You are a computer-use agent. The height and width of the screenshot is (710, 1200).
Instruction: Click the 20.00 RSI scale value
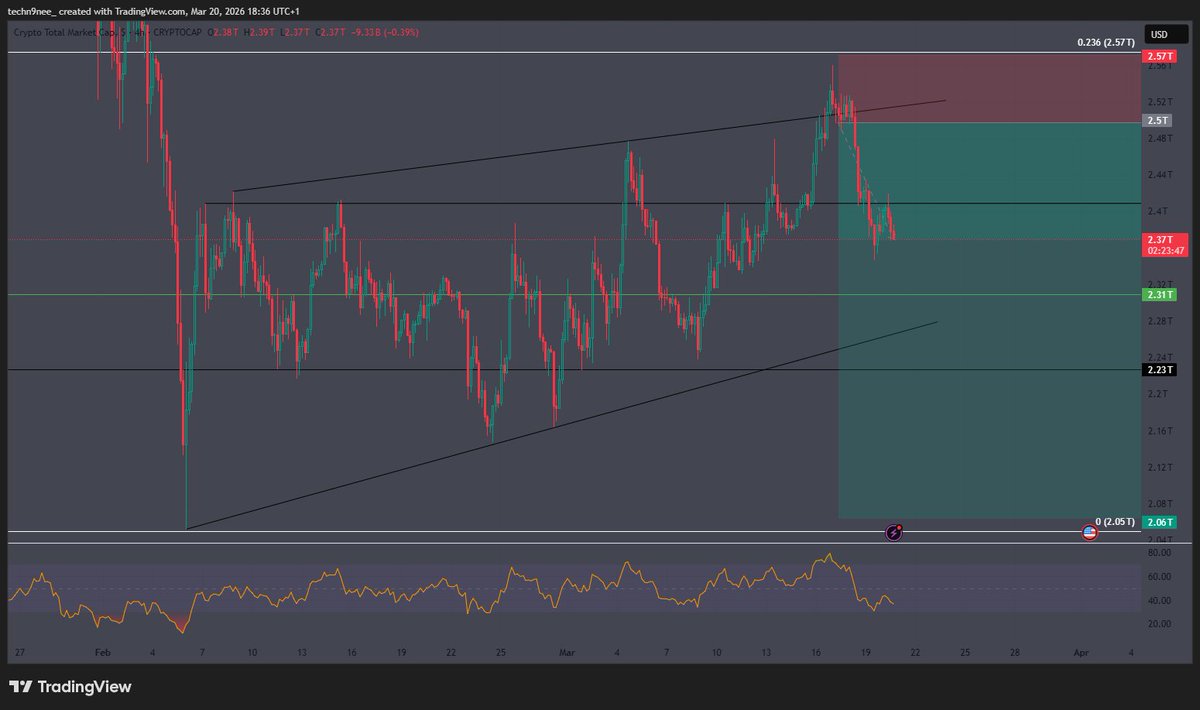tap(1159, 624)
